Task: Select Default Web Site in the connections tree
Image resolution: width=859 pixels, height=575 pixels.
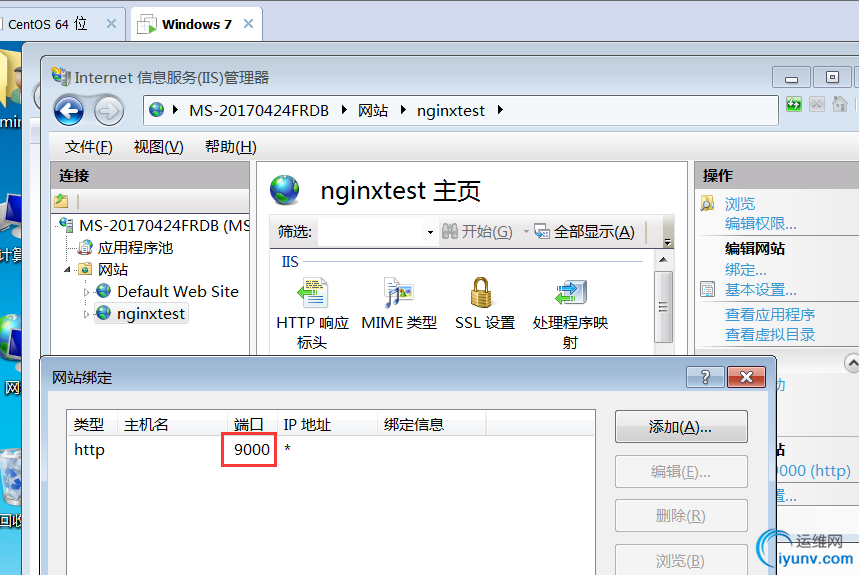Action: point(177,291)
